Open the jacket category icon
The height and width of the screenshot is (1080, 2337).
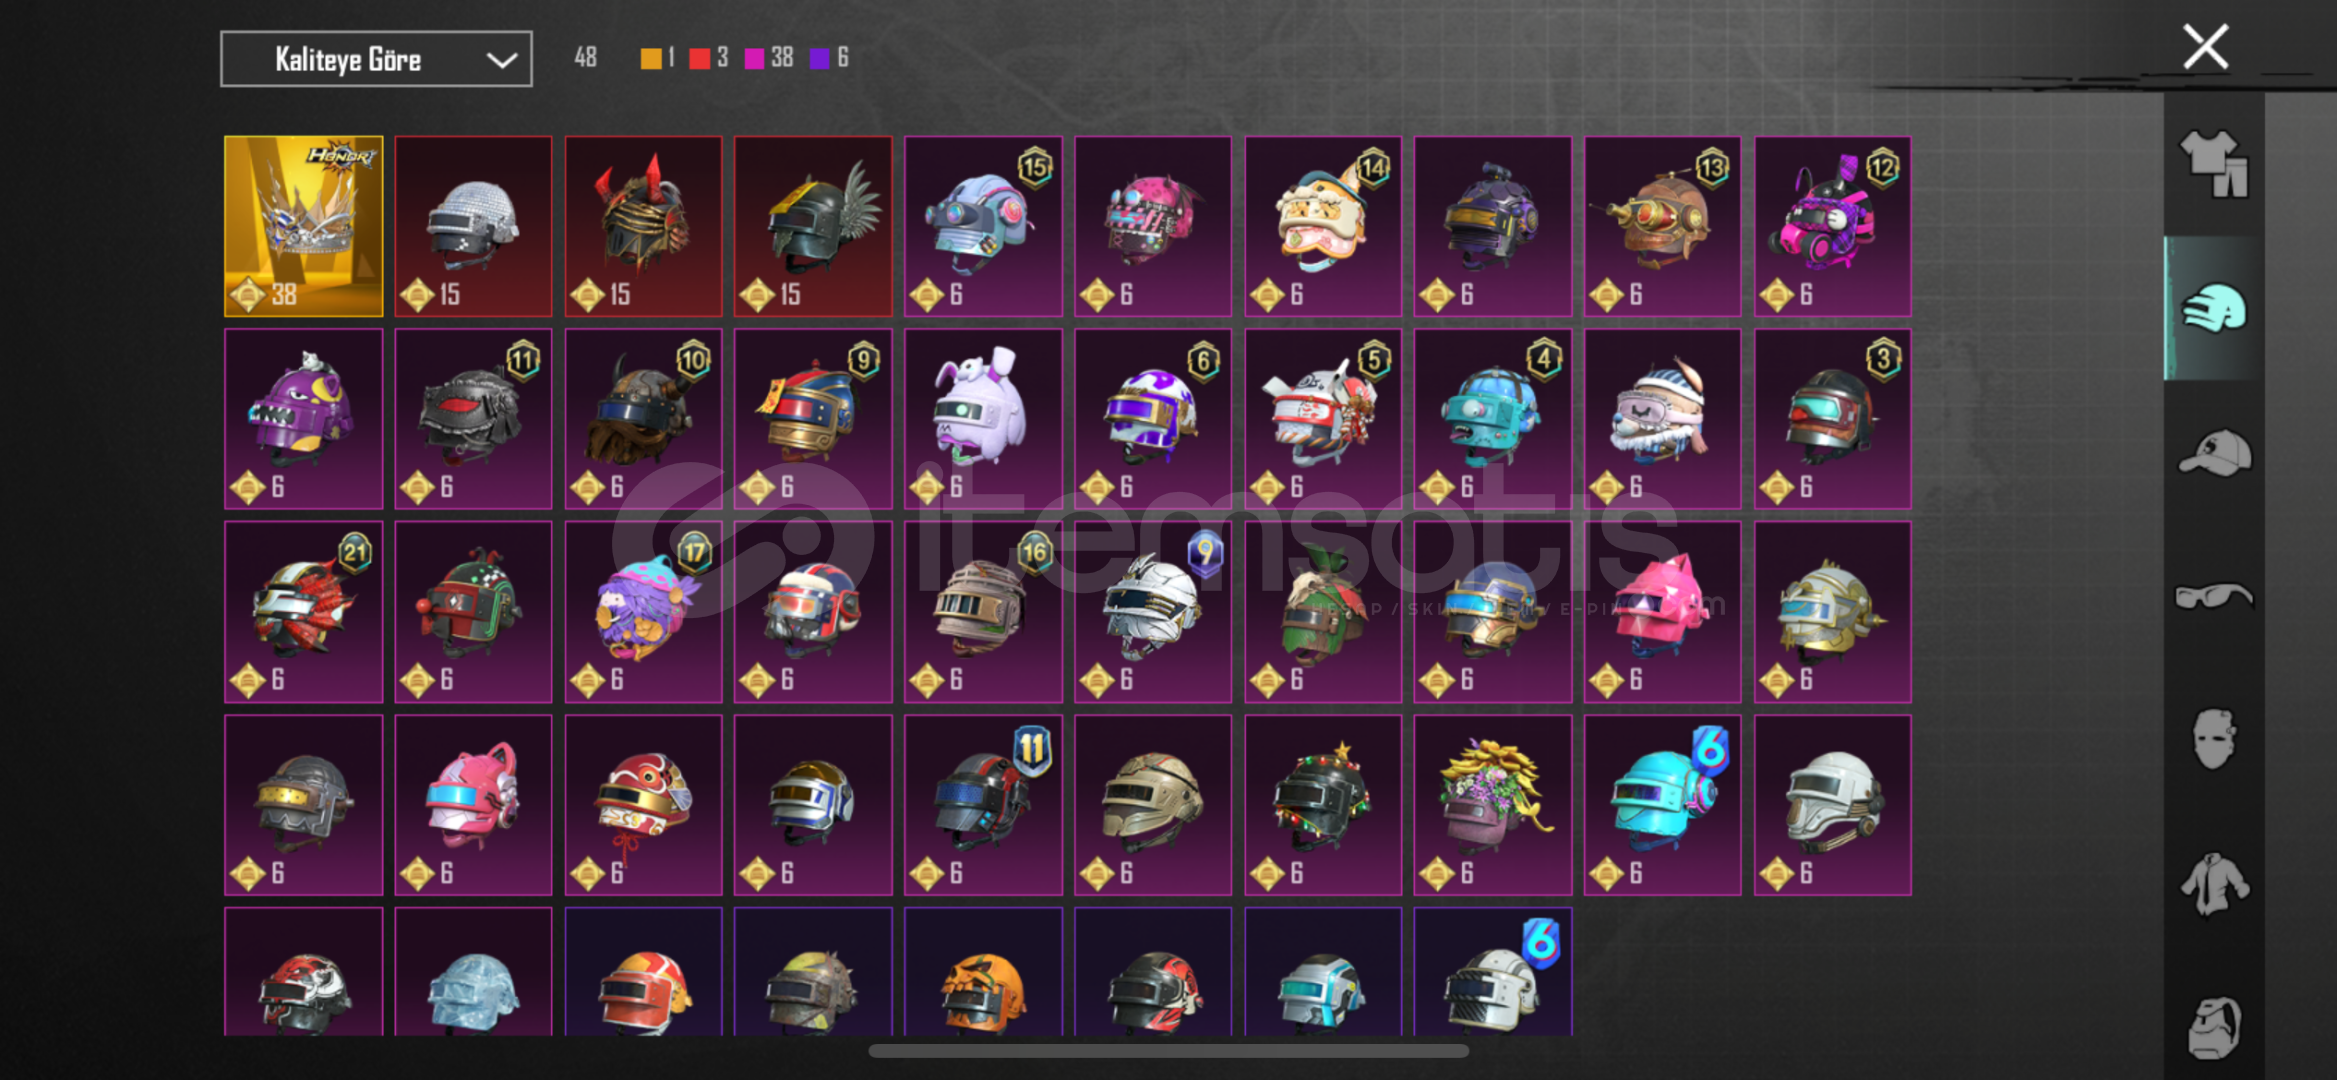[2214, 883]
